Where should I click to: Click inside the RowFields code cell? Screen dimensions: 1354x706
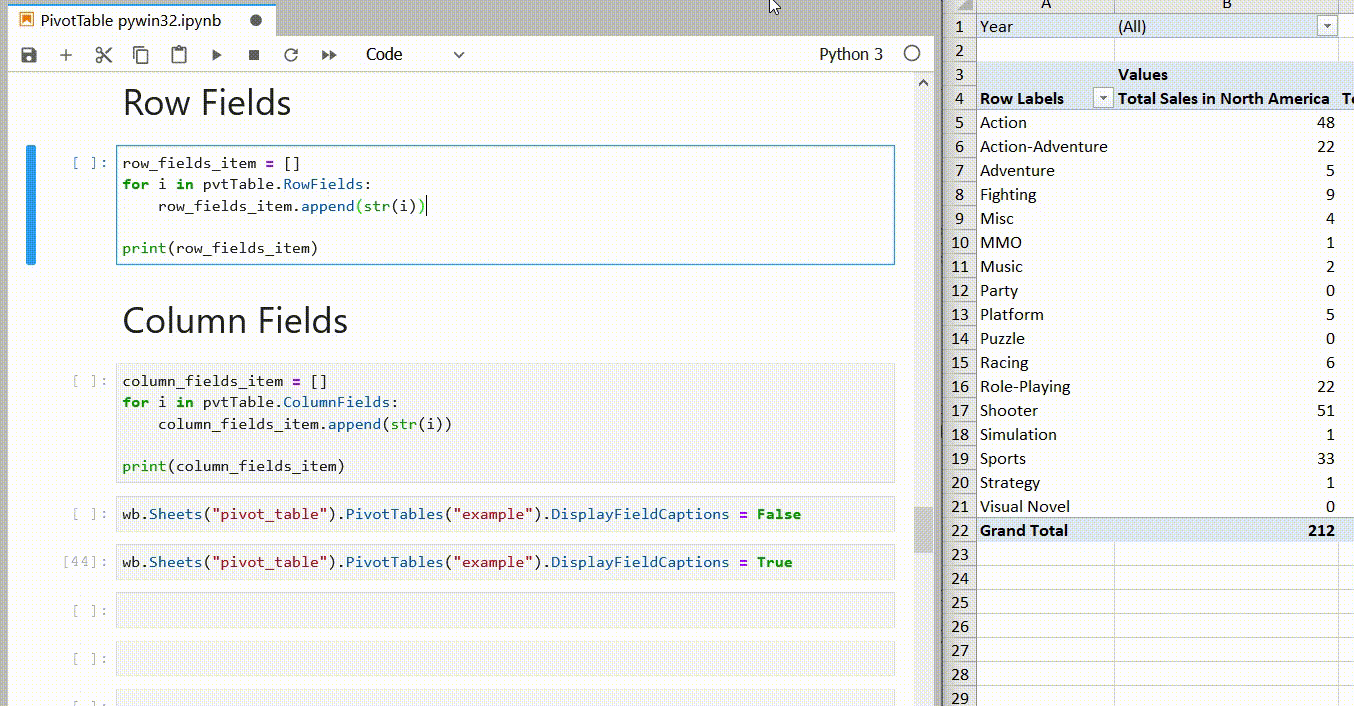coord(505,205)
